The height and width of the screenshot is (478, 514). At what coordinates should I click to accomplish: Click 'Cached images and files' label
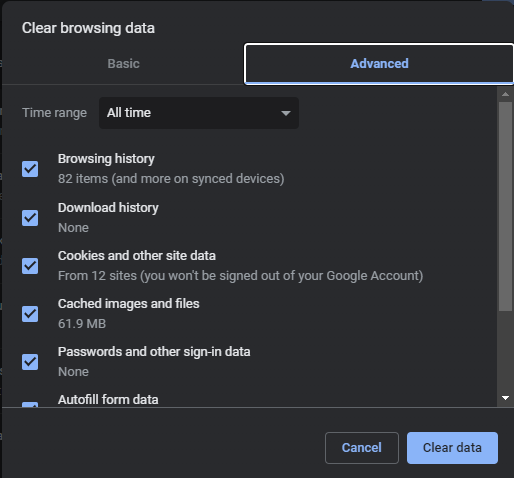click(x=129, y=304)
